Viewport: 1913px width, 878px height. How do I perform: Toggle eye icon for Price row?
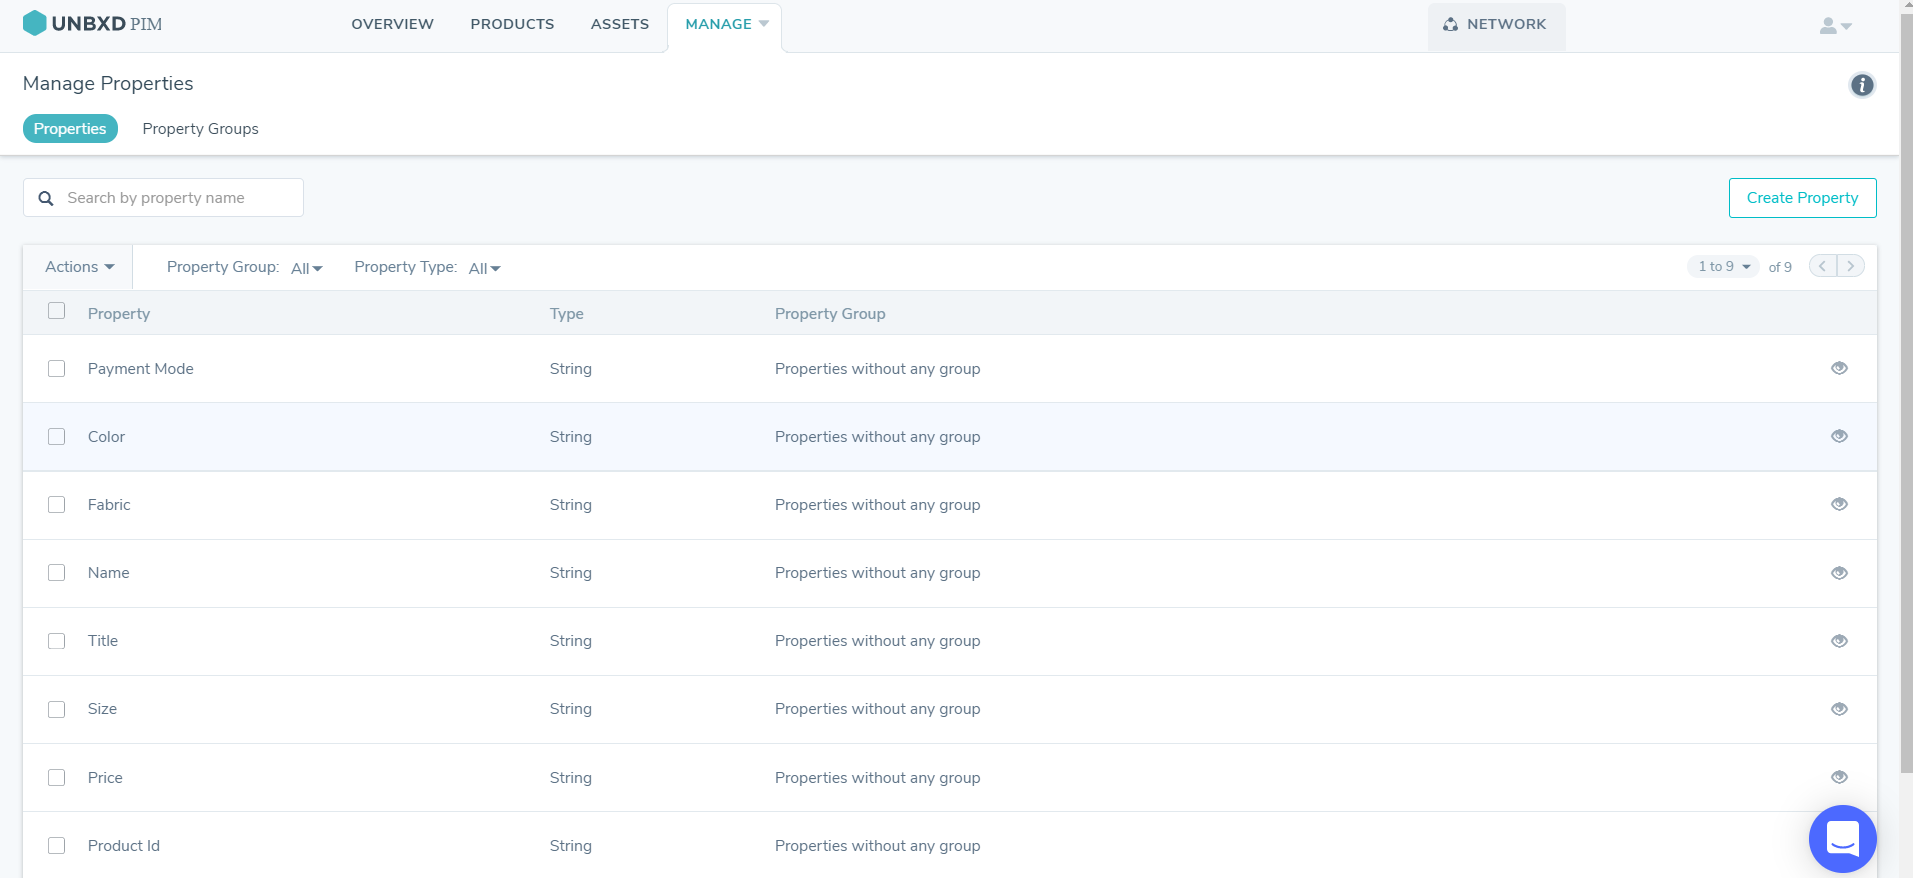click(1839, 777)
